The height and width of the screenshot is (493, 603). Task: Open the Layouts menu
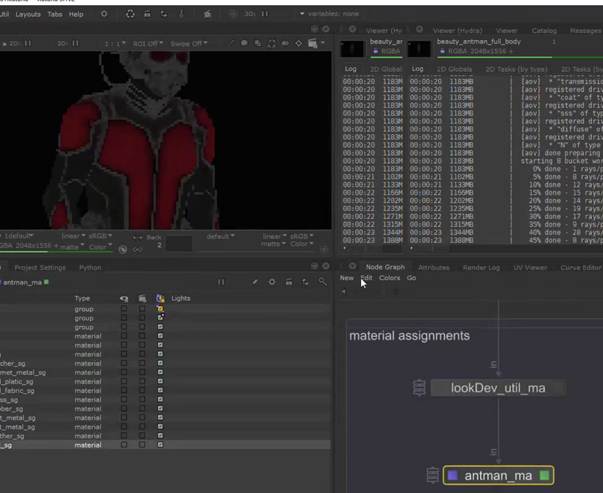(28, 15)
